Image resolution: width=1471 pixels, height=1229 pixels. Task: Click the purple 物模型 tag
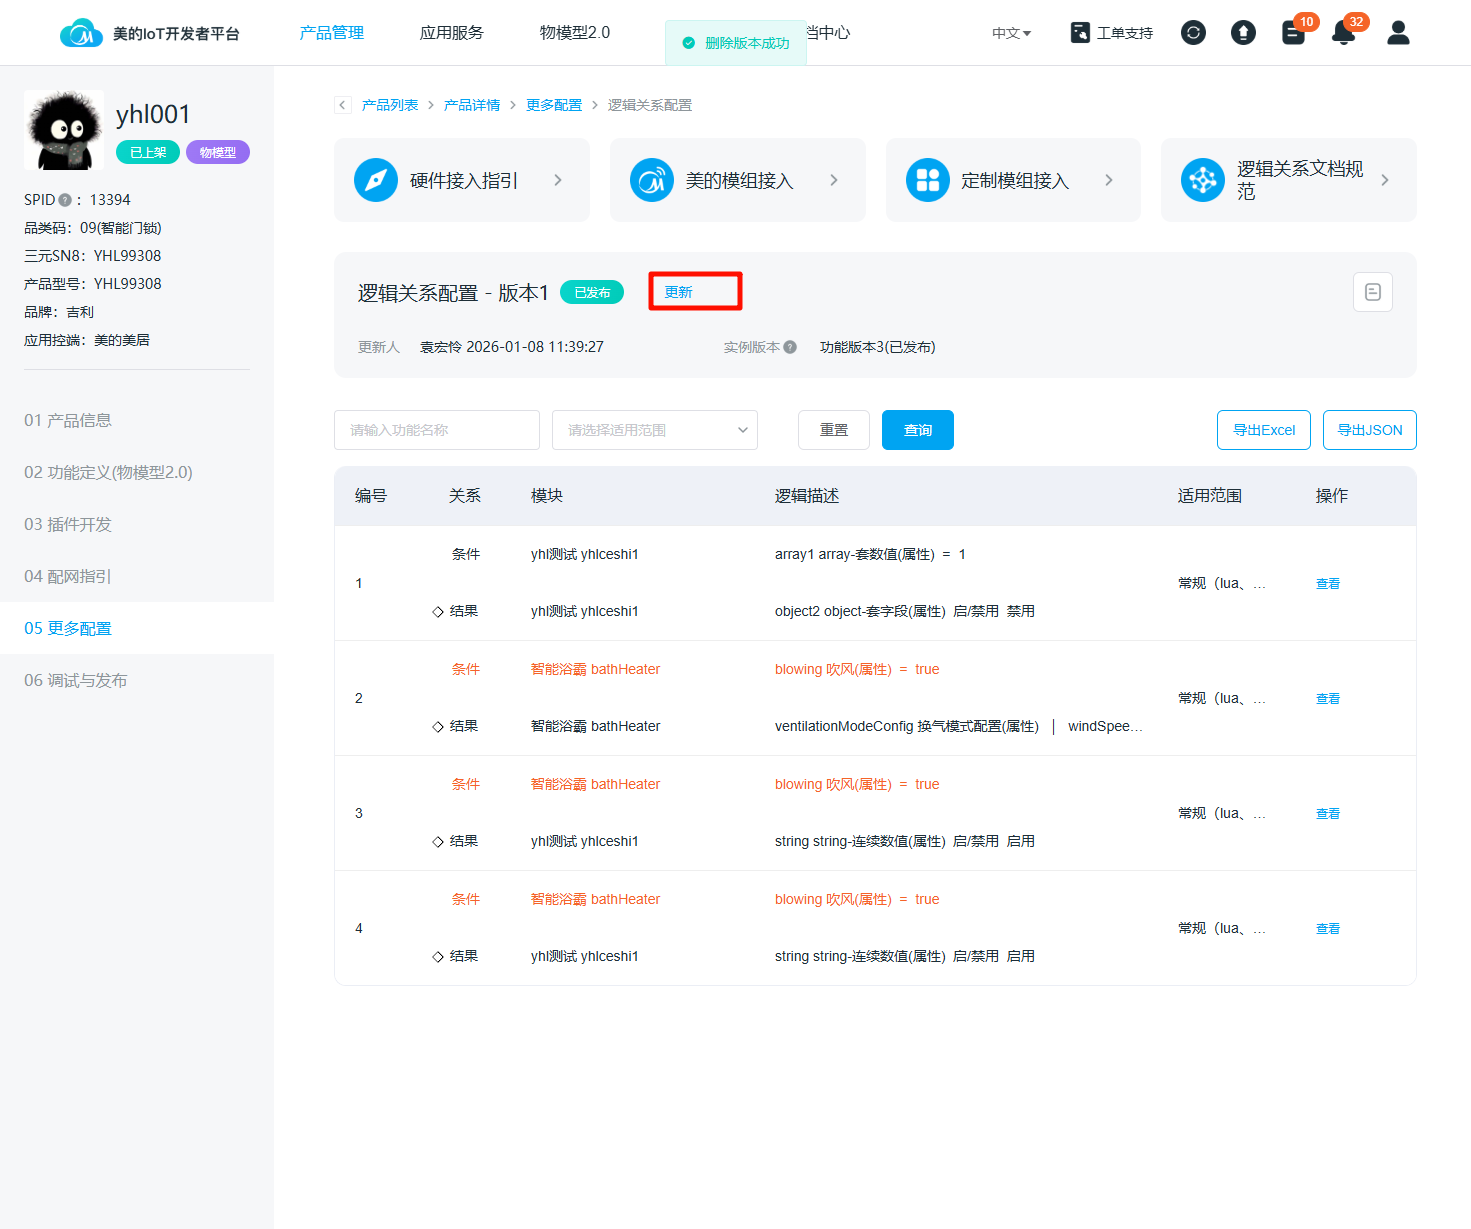(x=218, y=152)
